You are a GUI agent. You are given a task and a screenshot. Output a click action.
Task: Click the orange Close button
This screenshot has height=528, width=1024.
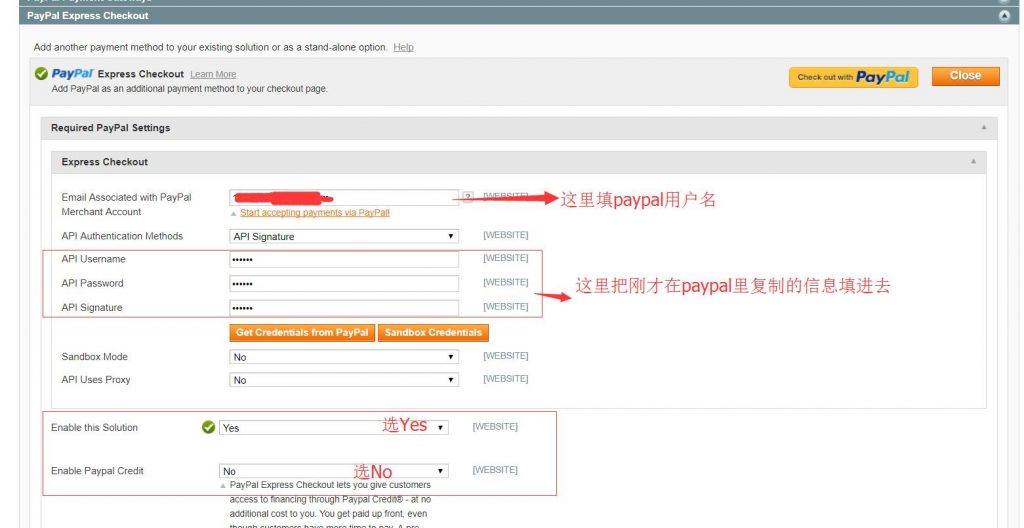[965, 76]
